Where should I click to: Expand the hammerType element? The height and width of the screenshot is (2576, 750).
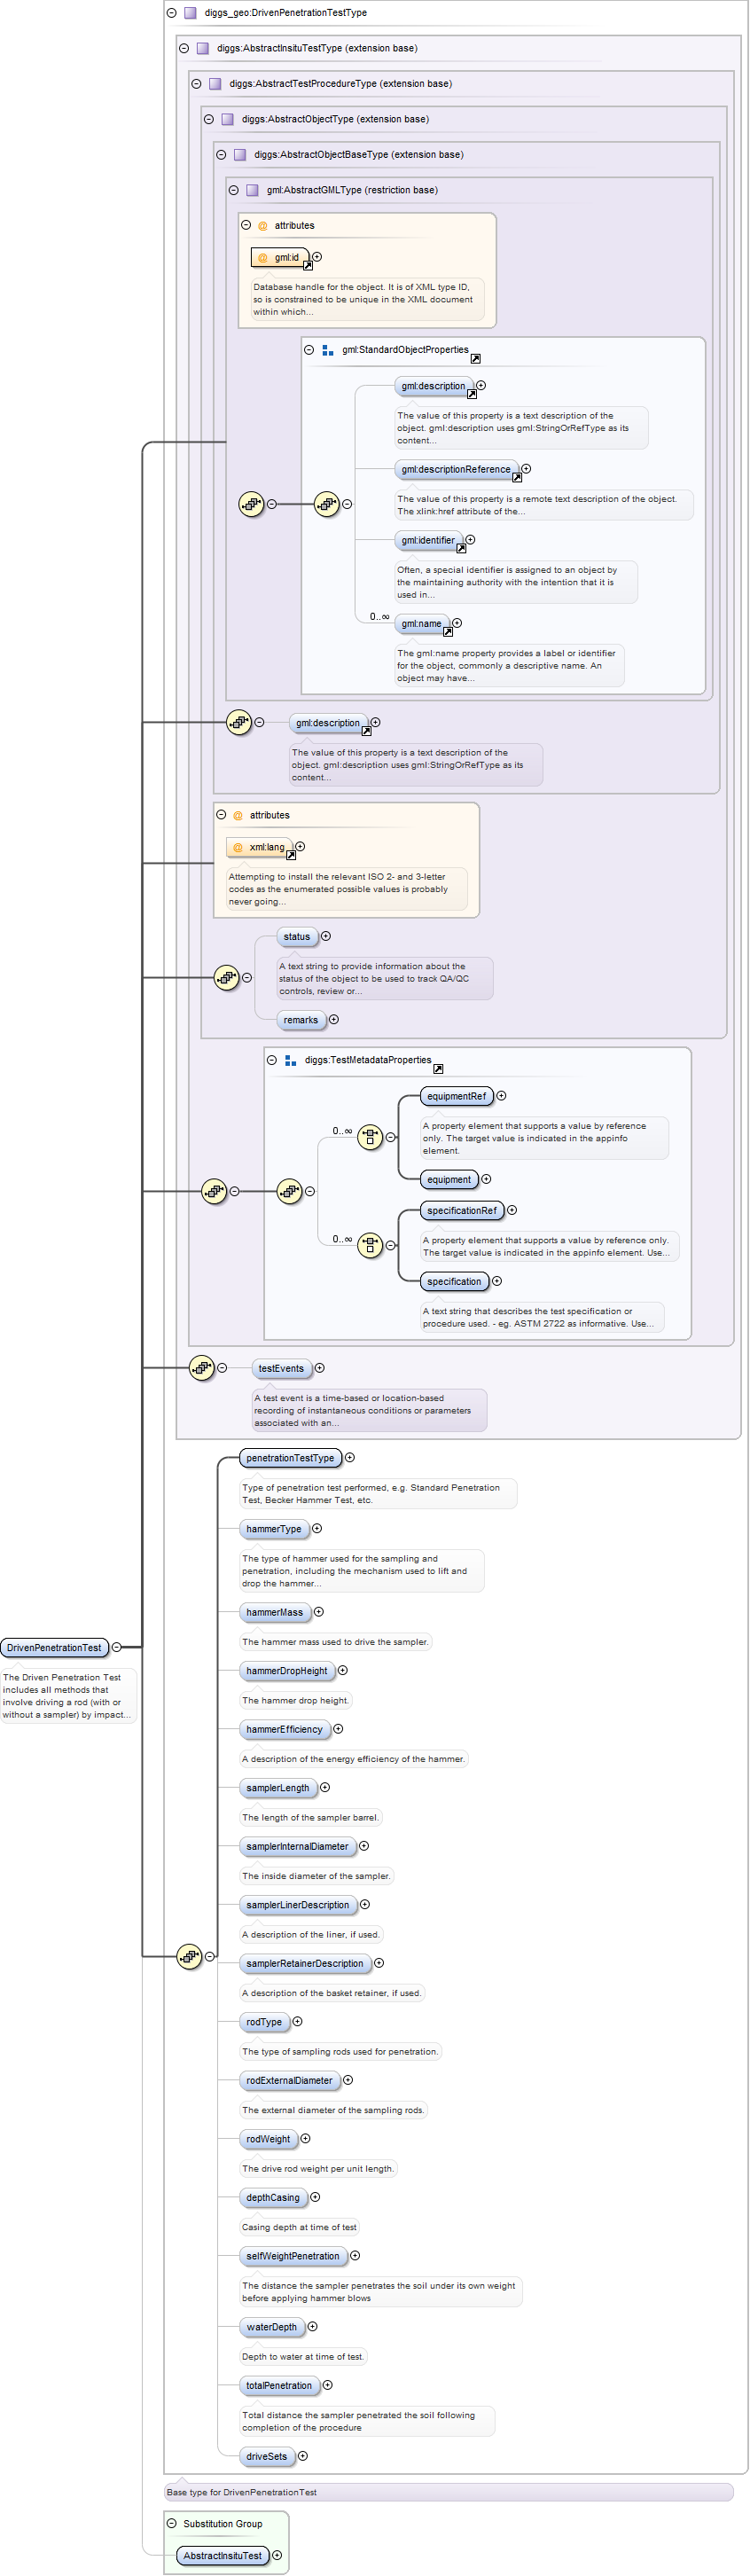317,1528
